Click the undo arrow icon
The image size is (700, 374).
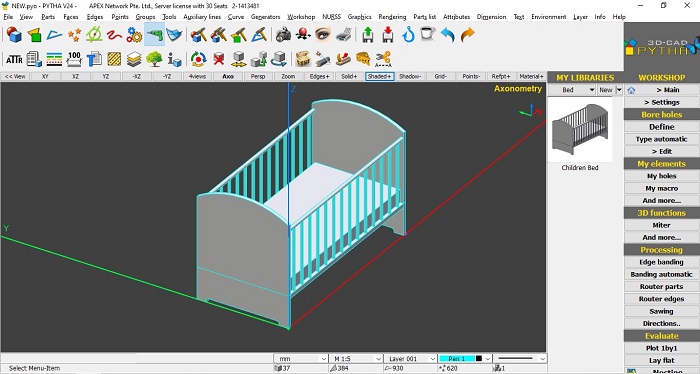447,34
